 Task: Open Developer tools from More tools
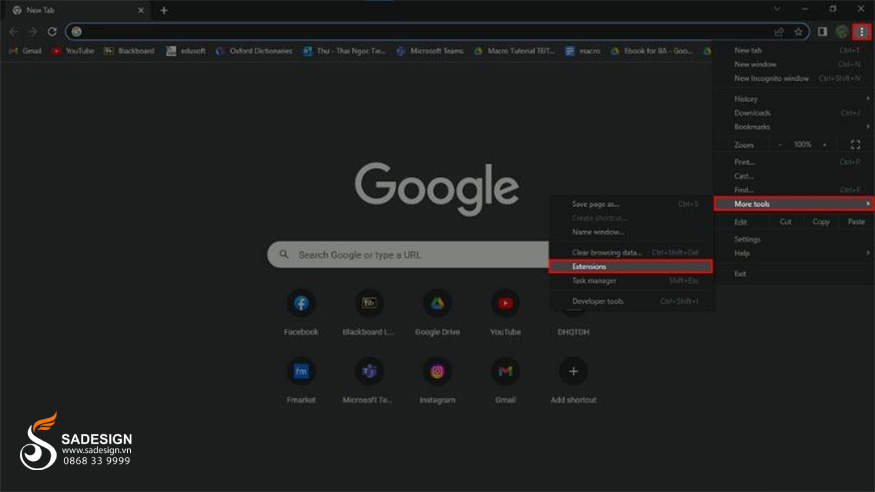pos(631,301)
